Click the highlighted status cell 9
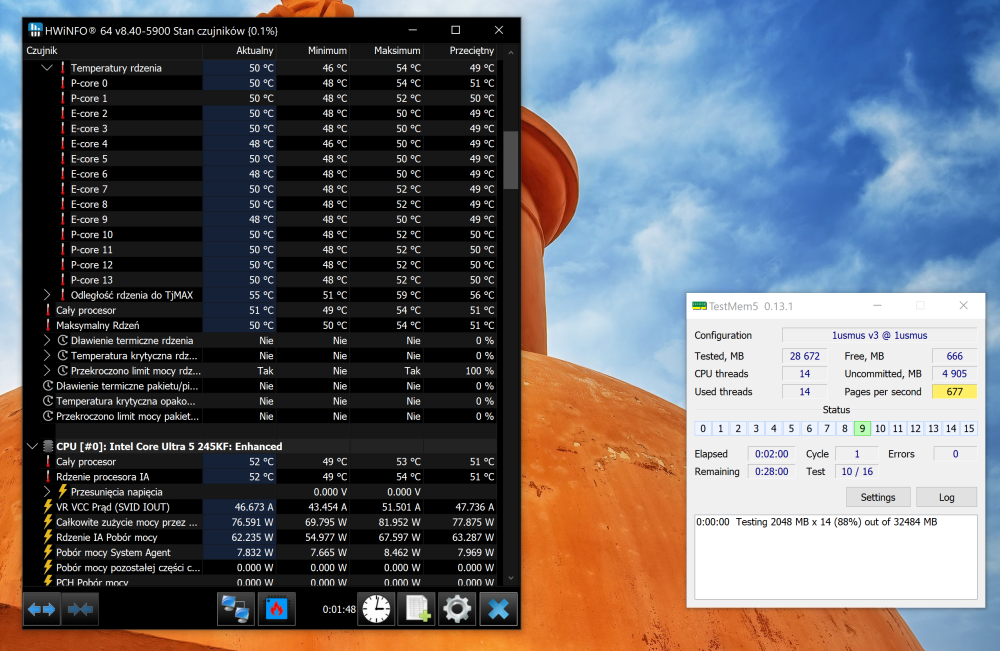 point(860,429)
